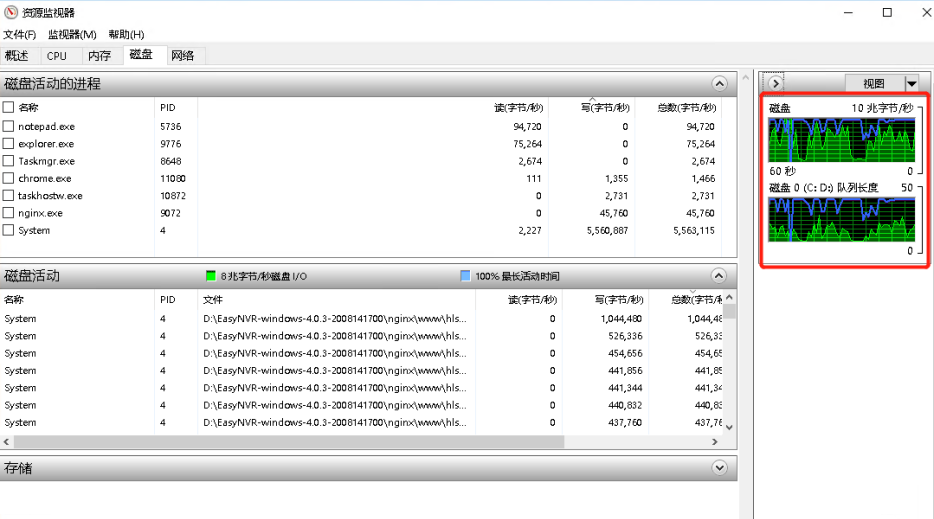Check the nginx.exe process checkbox
Screen dimensions: 934x519
[8, 213]
